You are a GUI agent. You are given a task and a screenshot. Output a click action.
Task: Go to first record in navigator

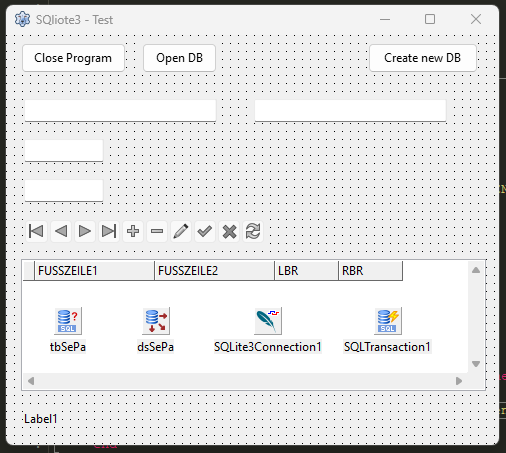click(x=36, y=231)
